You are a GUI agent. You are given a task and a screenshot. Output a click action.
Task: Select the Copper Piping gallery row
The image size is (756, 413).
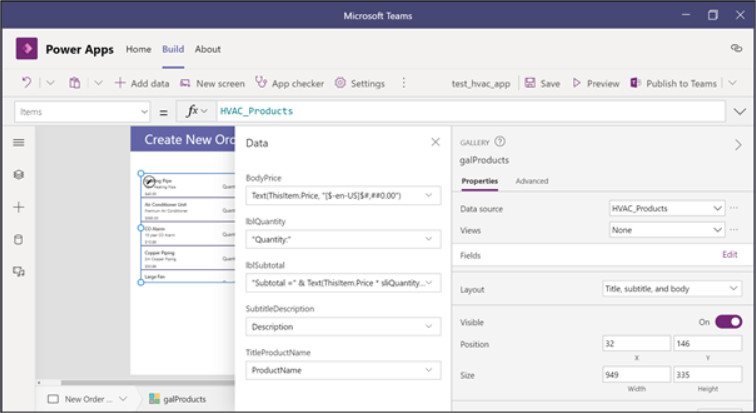click(x=188, y=258)
